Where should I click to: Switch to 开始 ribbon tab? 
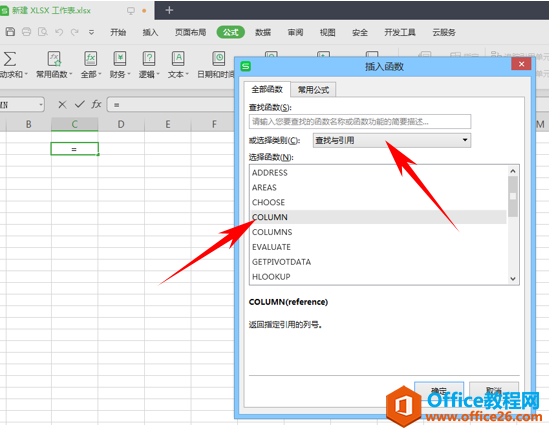coord(118,32)
